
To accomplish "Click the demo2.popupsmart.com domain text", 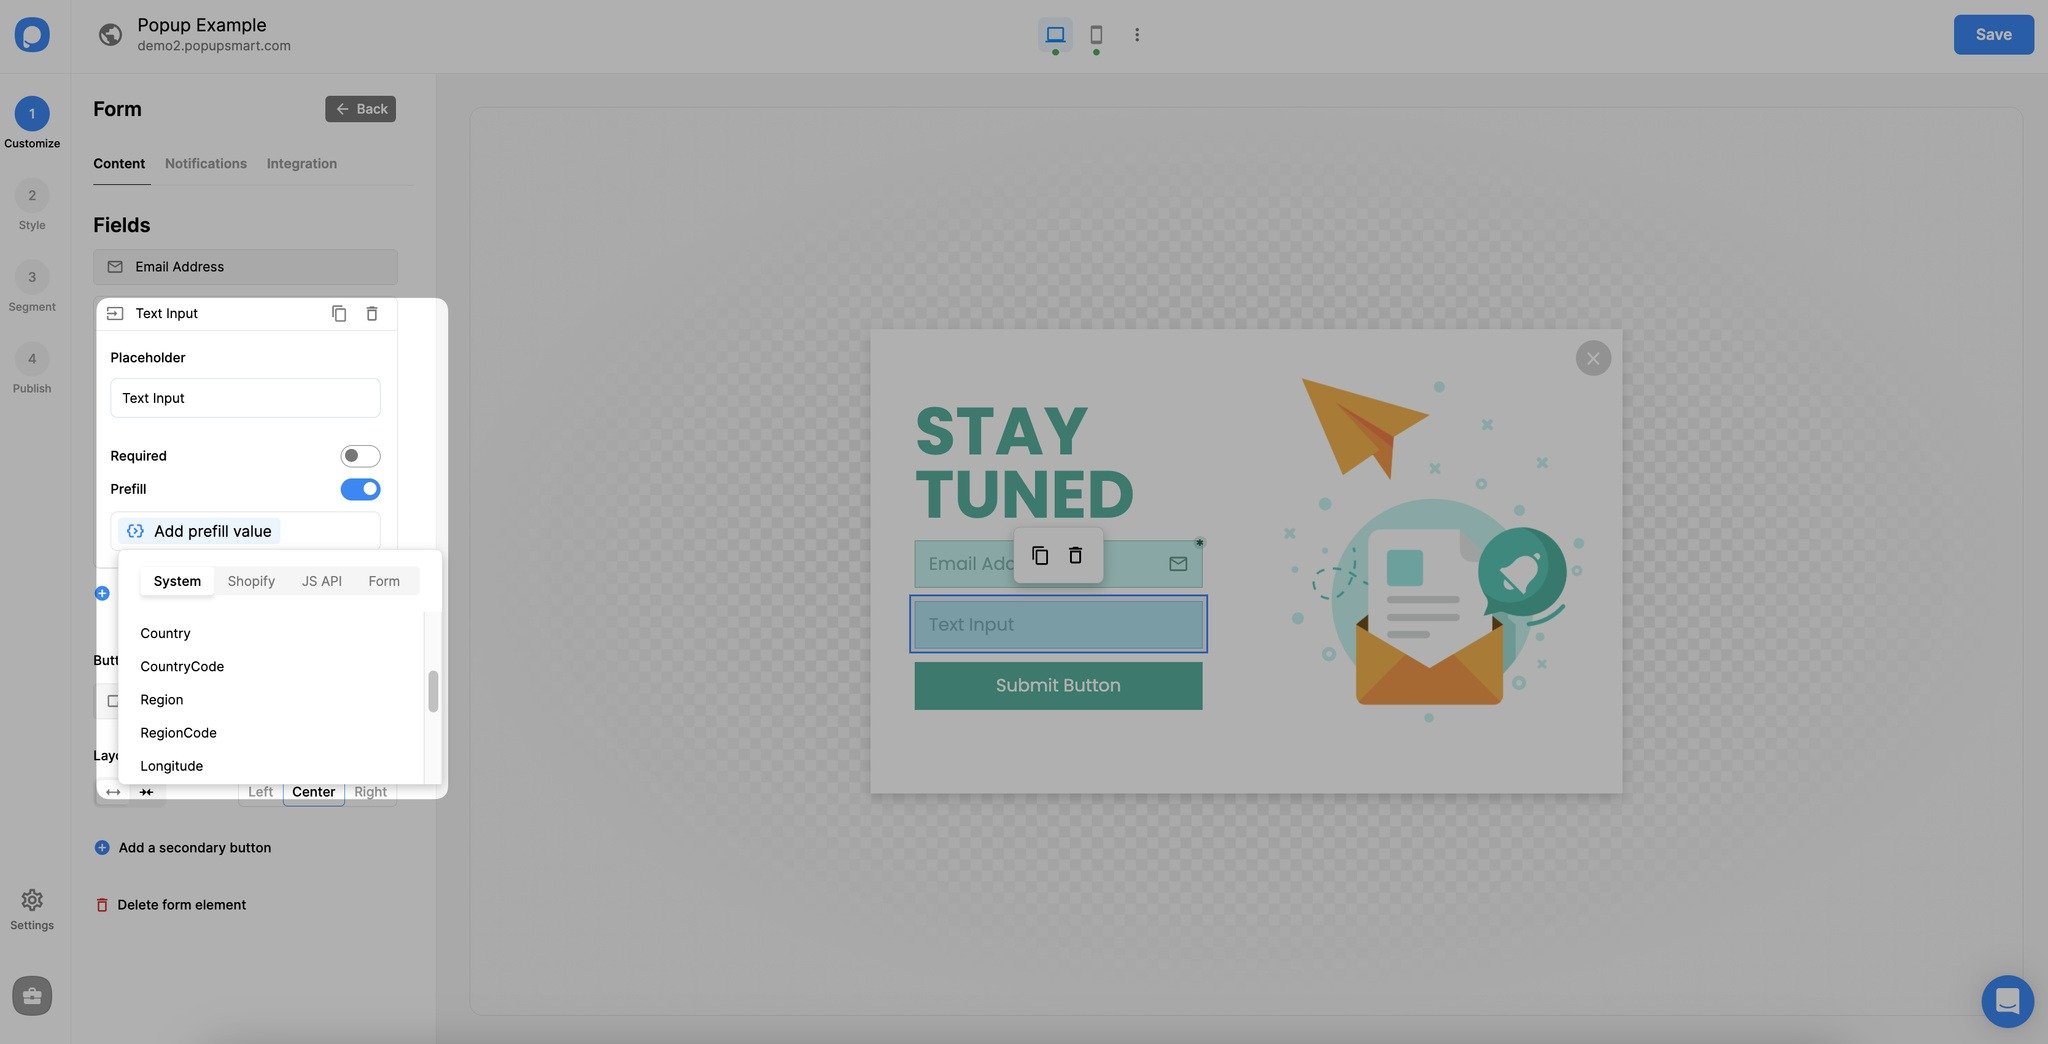I will point(214,46).
